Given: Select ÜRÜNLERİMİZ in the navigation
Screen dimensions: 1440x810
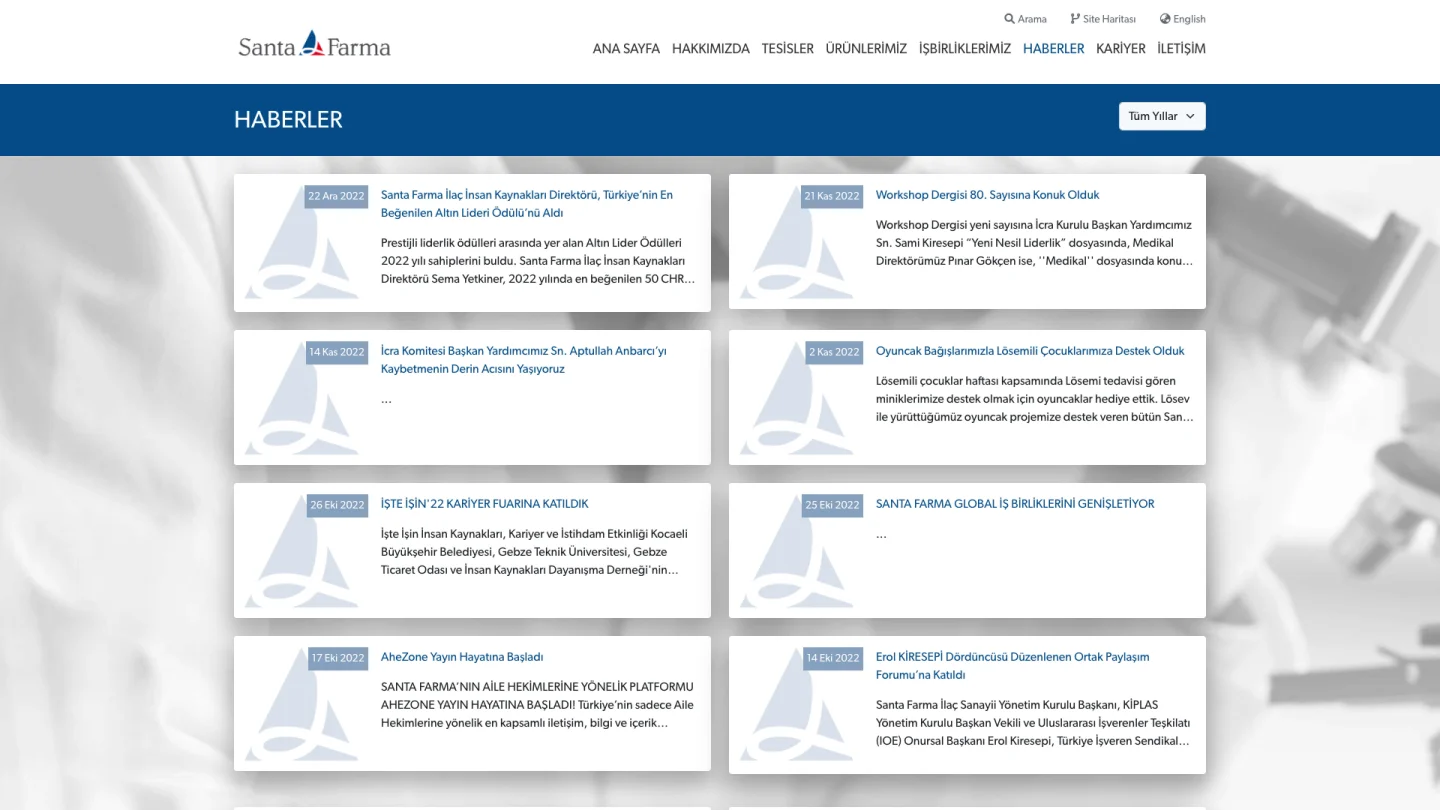Looking at the screenshot, I should (866, 48).
